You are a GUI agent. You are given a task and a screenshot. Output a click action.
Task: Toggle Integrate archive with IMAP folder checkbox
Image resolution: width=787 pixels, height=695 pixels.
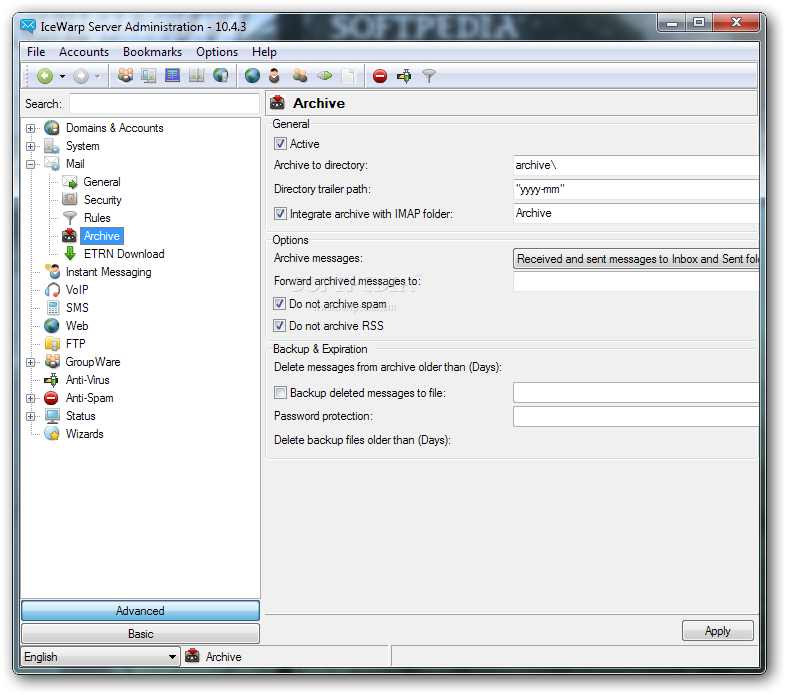tap(280, 214)
